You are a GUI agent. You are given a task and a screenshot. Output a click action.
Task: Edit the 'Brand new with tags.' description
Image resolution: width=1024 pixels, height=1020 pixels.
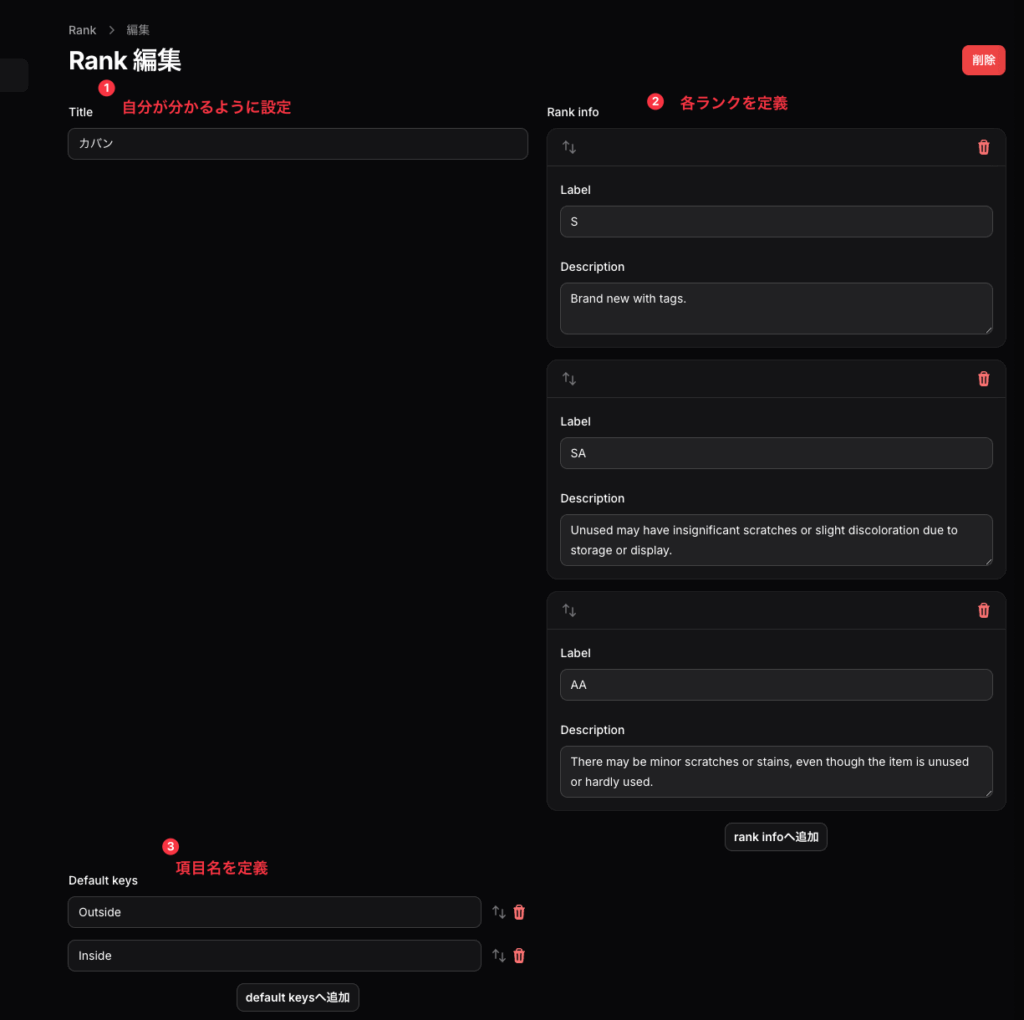pos(775,308)
